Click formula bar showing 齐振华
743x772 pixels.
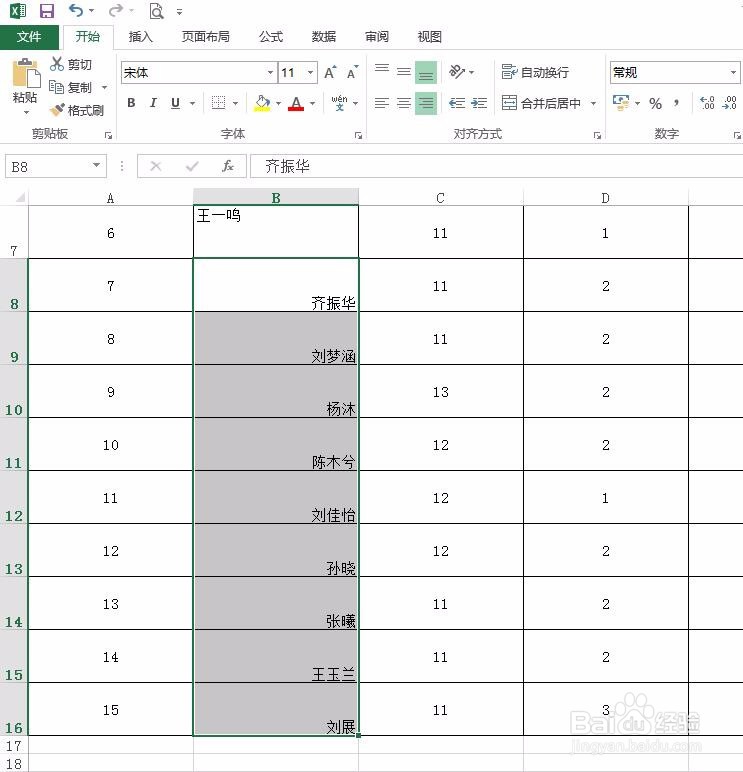(x=496, y=166)
